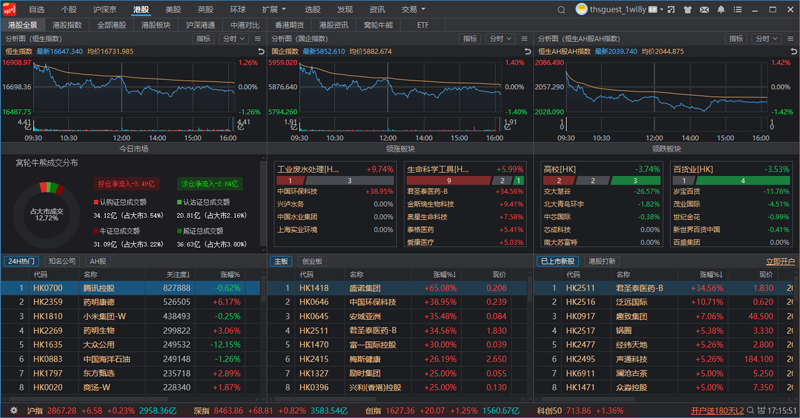Open the settings gear in status bar

tap(14, 410)
